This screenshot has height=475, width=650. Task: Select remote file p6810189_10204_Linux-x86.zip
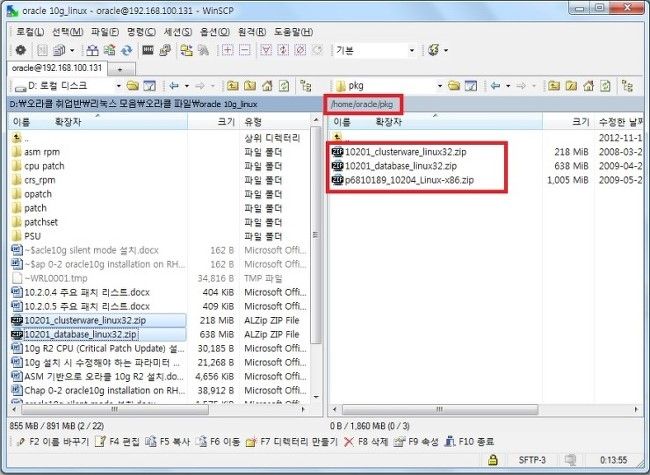pyautogui.click(x=409, y=180)
